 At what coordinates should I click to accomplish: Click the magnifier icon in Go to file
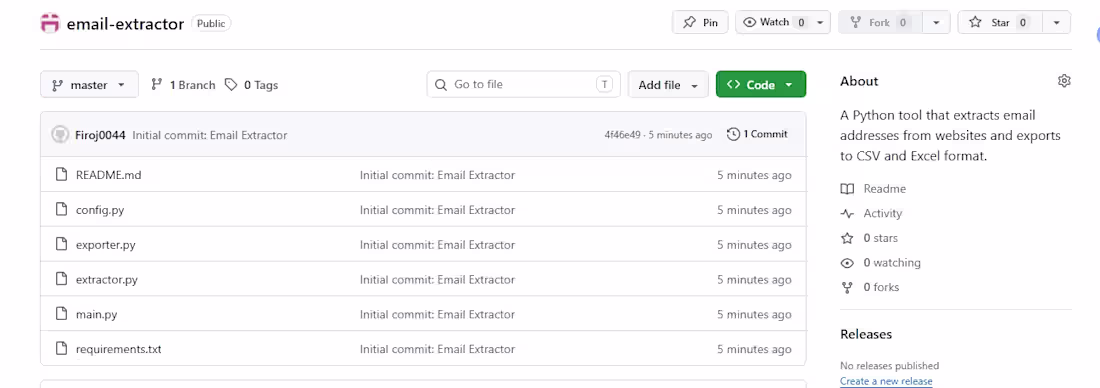[441, 85]
